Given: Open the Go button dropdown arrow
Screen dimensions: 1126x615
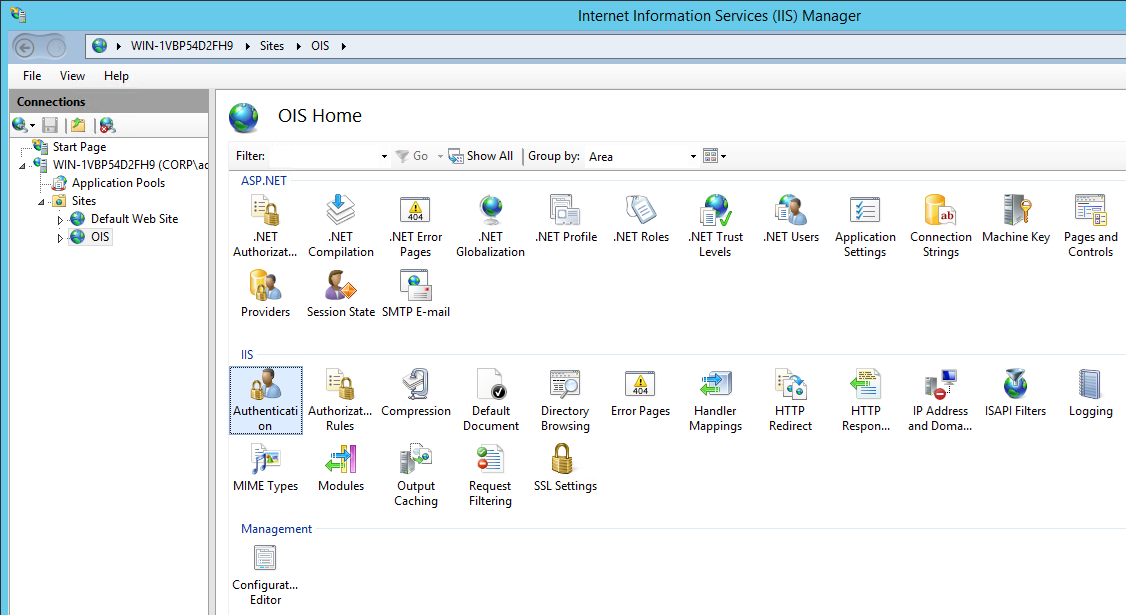Looking at the screenshot, I should tap(440, 156).
